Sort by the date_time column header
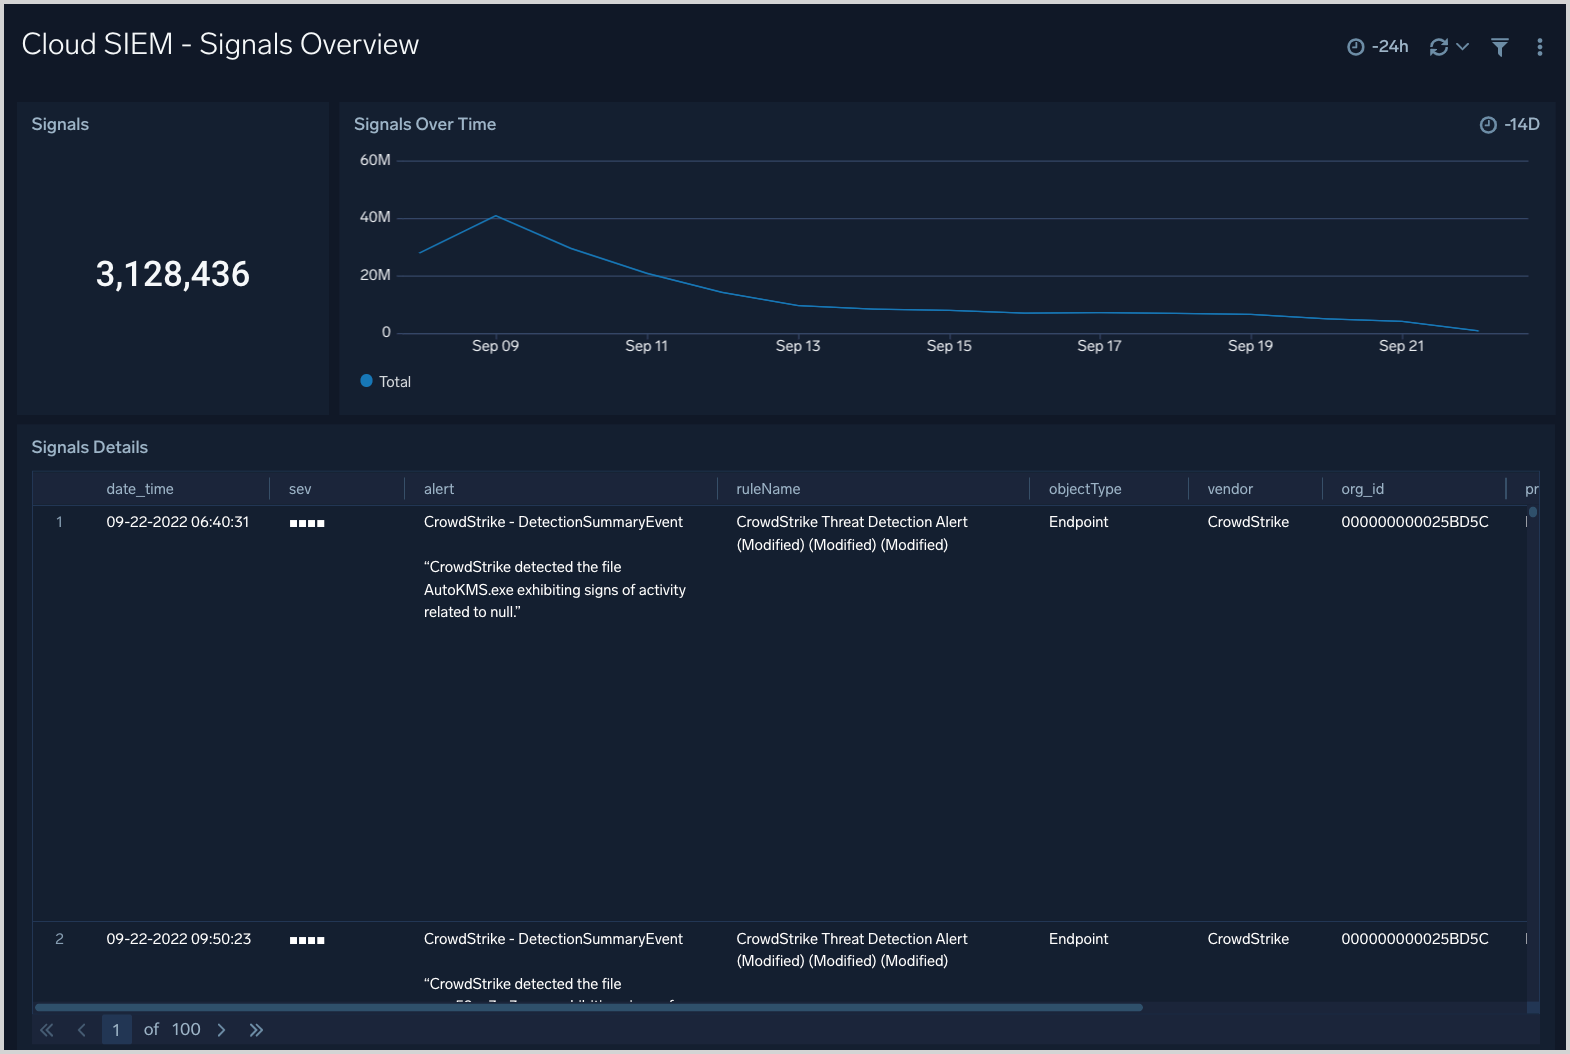Viewport: 1570px width, 1054px height. point(140,489)
